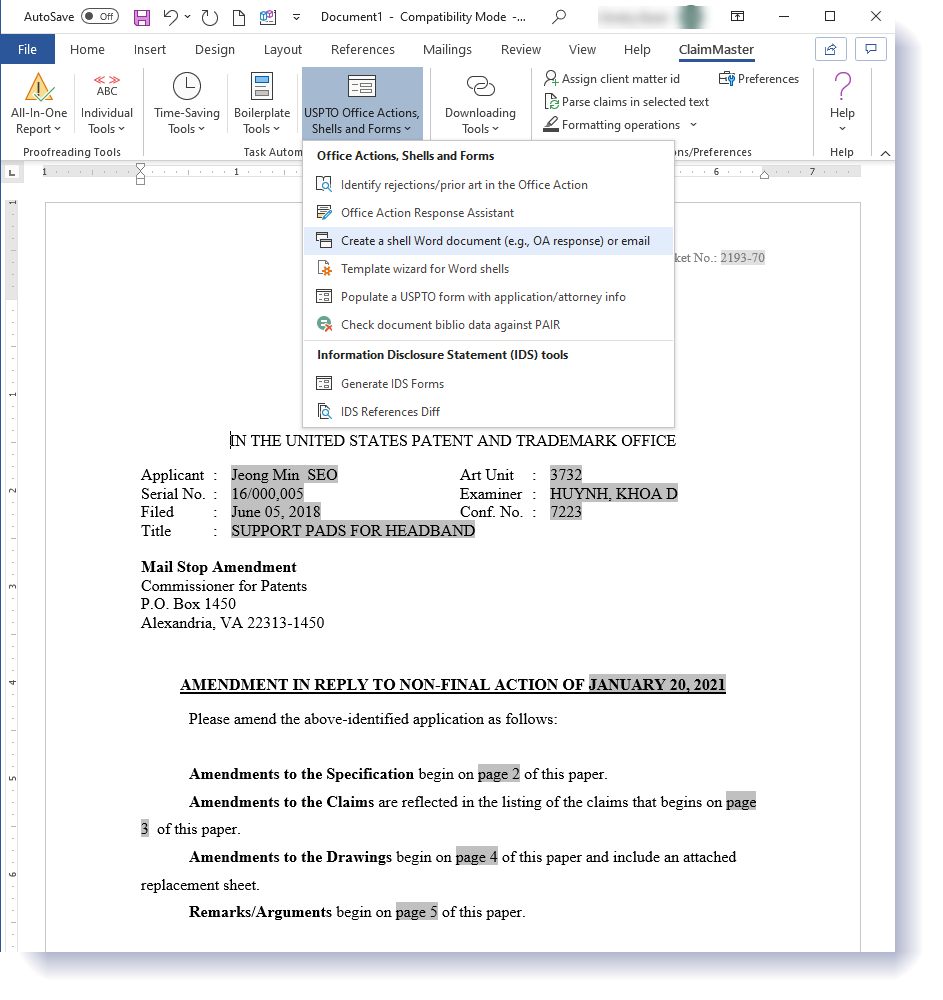Open the File tab
943x1000 pixels.
[x=27, y=50]
